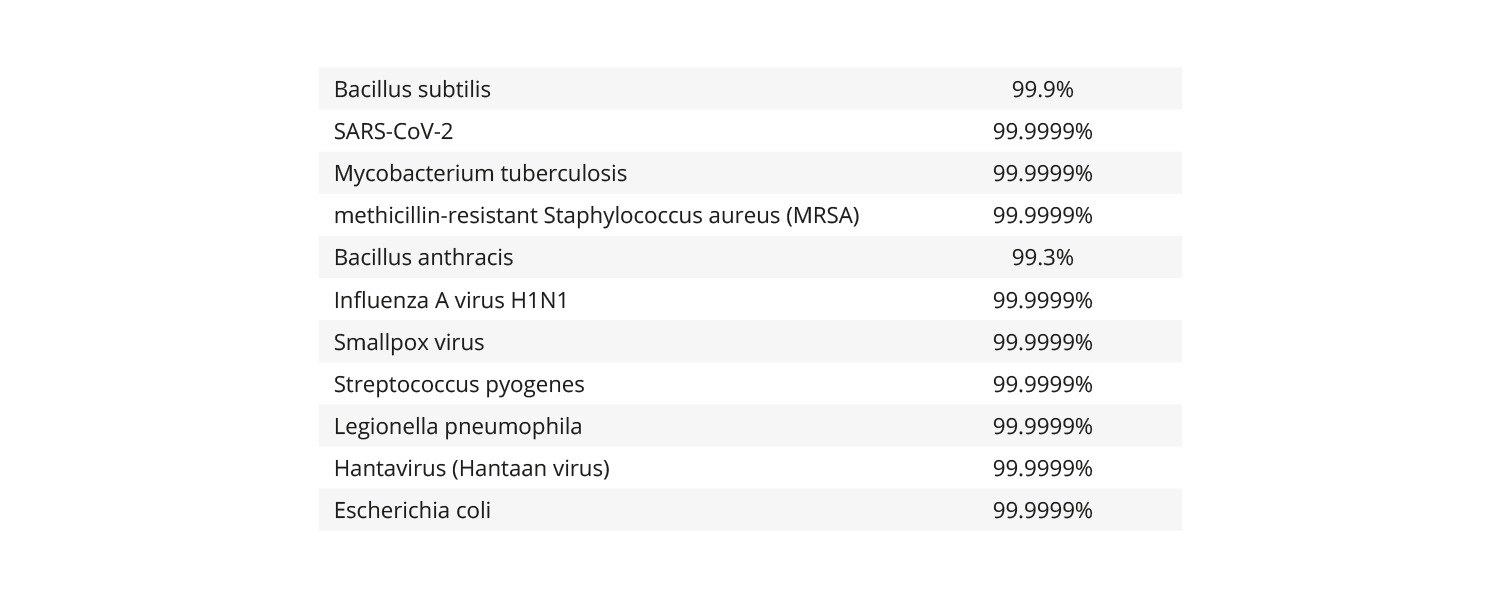Image resolution: width=1500 pixels, height=598 pixels.
Task: Click the percentage value for Smallpox virus
Action: click(1042, 342)
